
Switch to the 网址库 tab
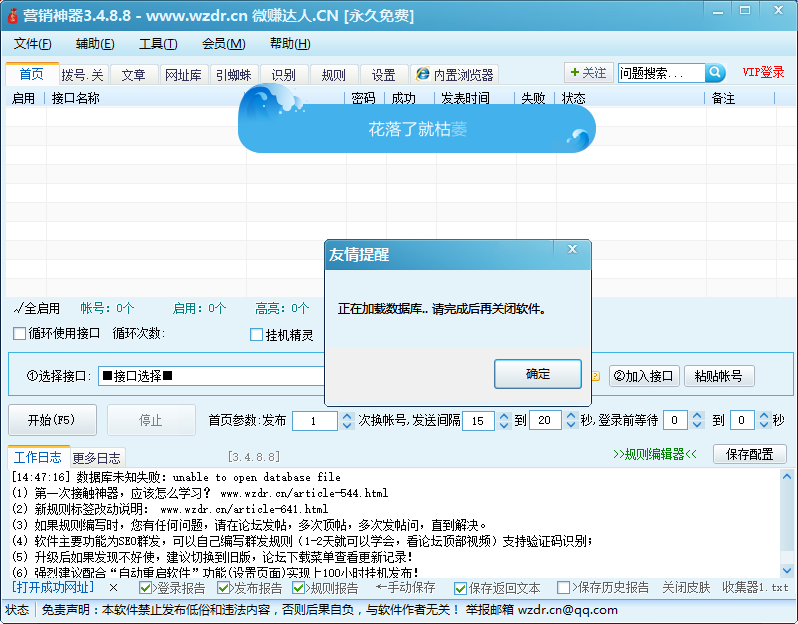click(183, 75)
